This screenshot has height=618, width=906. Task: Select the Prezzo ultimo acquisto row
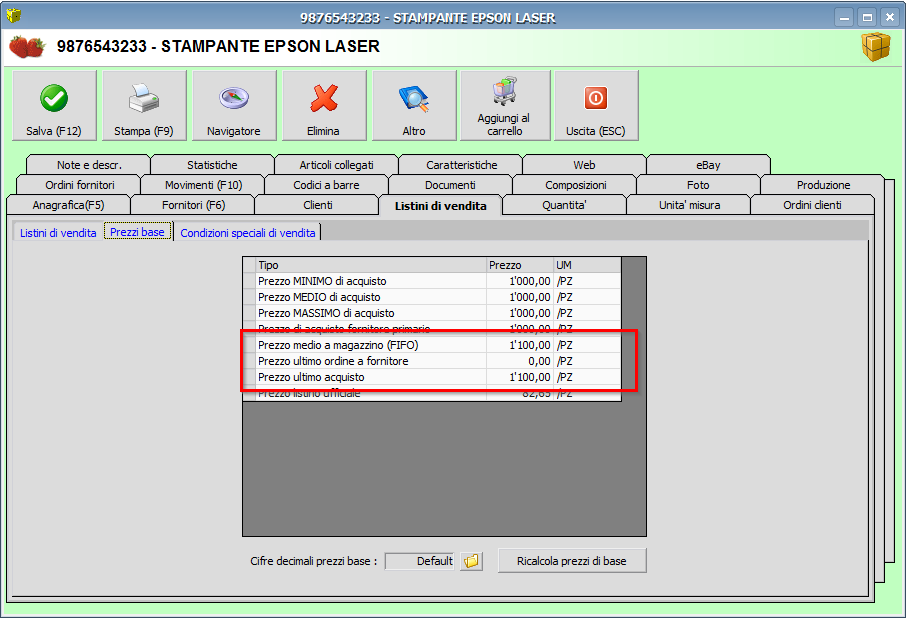(x=432, y=377)
